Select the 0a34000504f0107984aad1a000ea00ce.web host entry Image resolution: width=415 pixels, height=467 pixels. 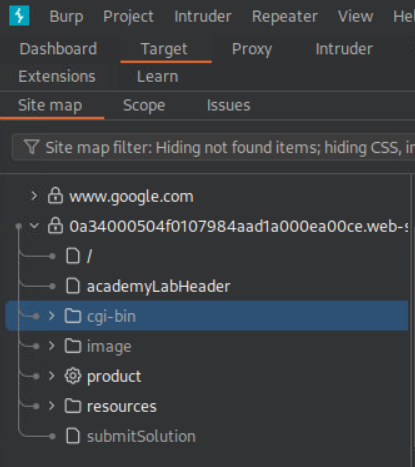pos(239,226)
